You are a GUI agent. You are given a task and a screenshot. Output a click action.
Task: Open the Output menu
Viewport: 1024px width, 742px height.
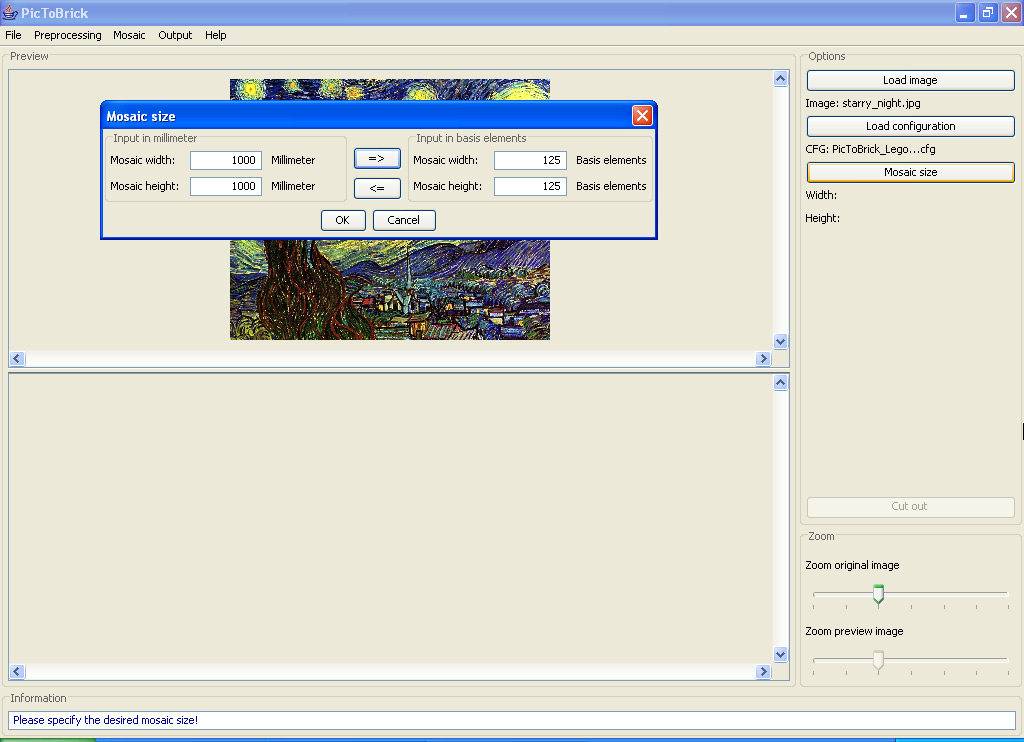175,35
